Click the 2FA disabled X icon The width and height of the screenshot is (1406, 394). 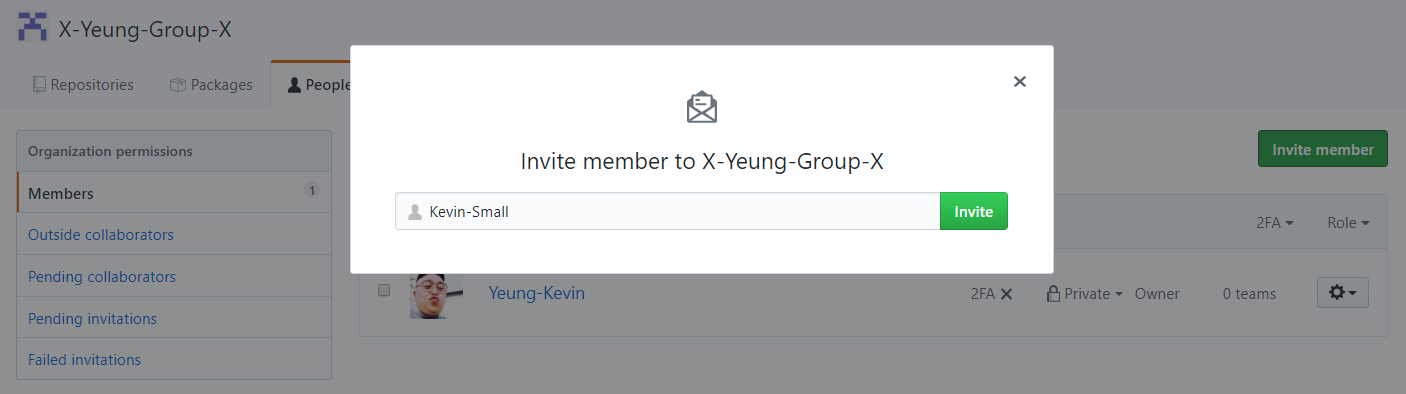point(1007,294)
